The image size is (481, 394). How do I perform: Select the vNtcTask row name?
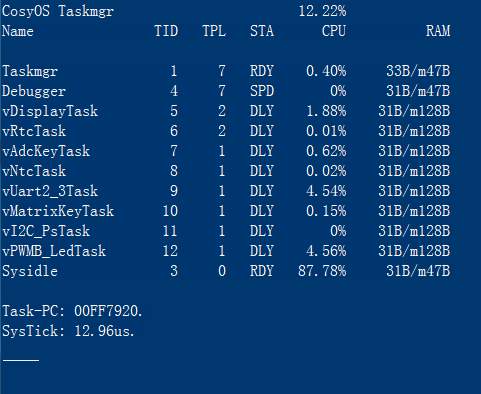[x=34, y=171]
